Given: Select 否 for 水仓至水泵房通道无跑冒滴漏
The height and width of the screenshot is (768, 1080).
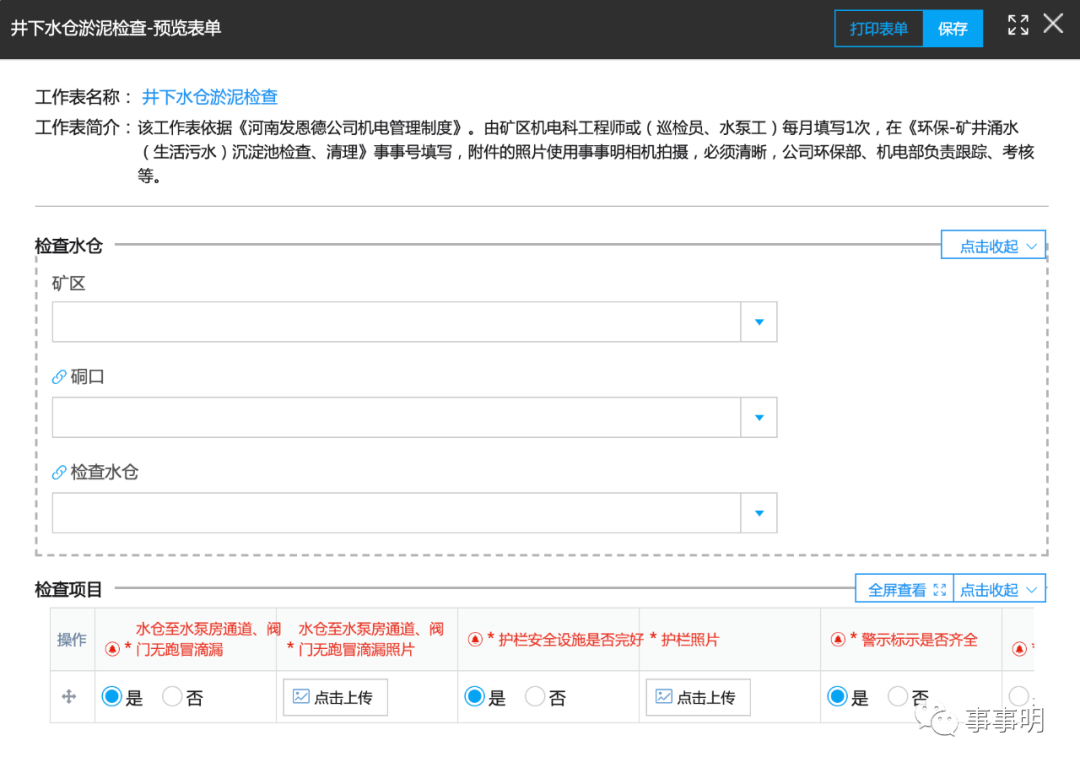Looking at the screenshot, I should (172, 696).
